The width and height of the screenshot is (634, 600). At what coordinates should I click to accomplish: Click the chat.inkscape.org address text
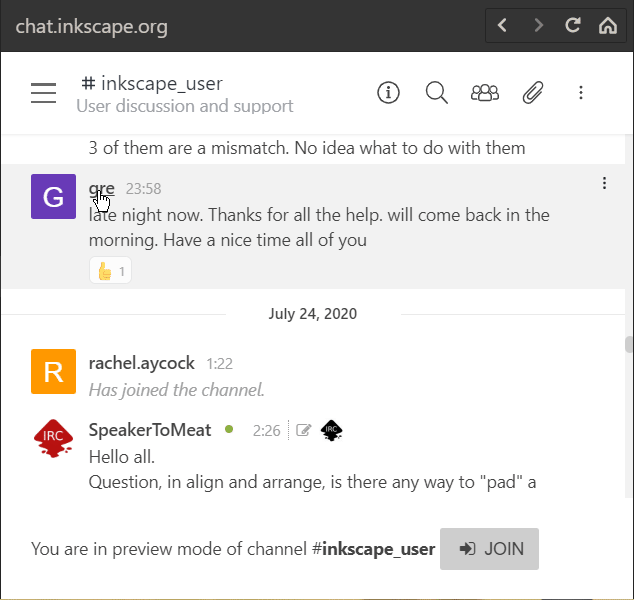coord(91,27)
